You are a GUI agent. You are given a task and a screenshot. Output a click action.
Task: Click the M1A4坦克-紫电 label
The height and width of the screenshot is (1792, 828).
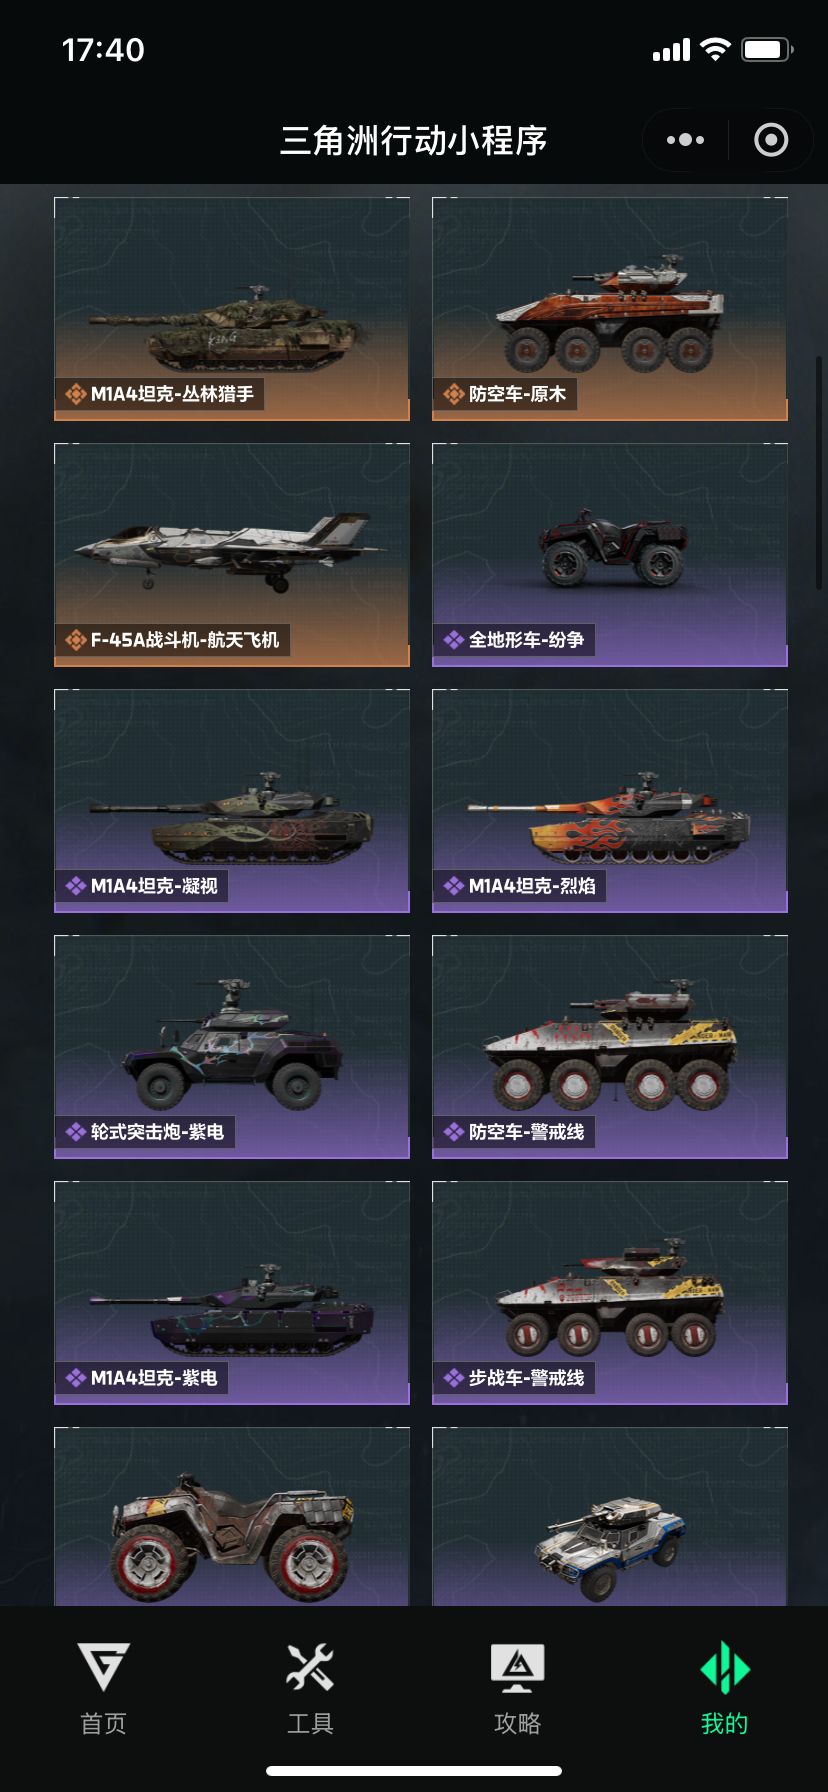pyautogui.click(x=154, y=1378)
